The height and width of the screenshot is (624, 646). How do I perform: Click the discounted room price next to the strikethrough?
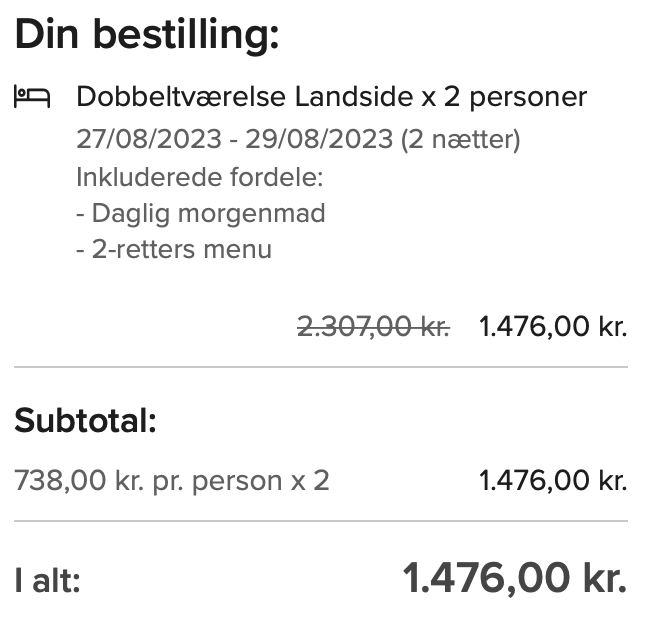(553, 327)
